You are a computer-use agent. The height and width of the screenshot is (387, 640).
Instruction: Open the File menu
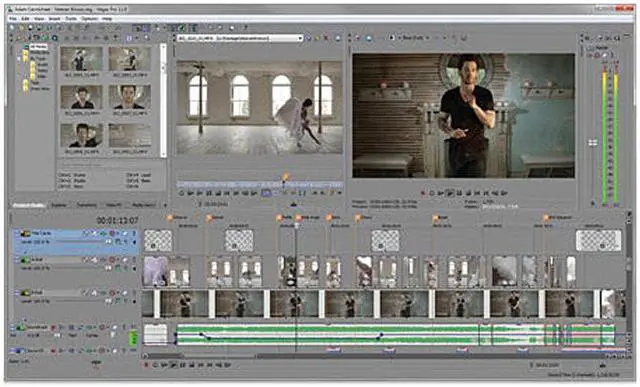pyautogui.click(x=13, y=19)
